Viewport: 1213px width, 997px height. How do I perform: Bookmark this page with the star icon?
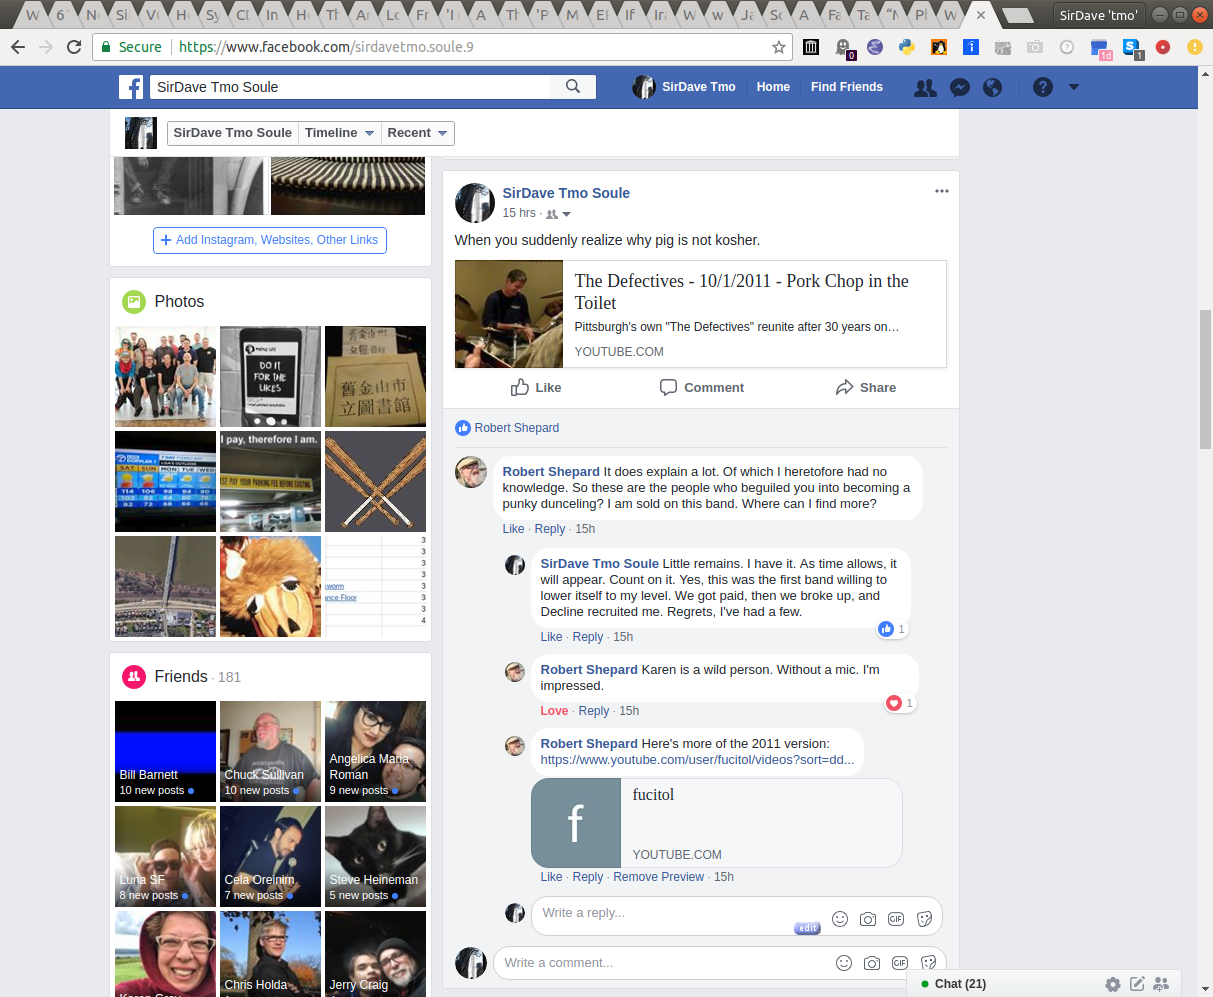click(x=779, y=47)
